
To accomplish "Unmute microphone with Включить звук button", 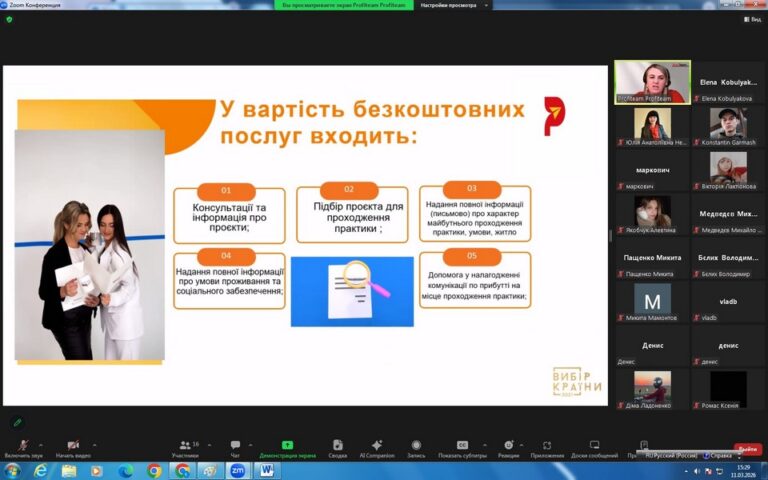I will tap(22, 447).
